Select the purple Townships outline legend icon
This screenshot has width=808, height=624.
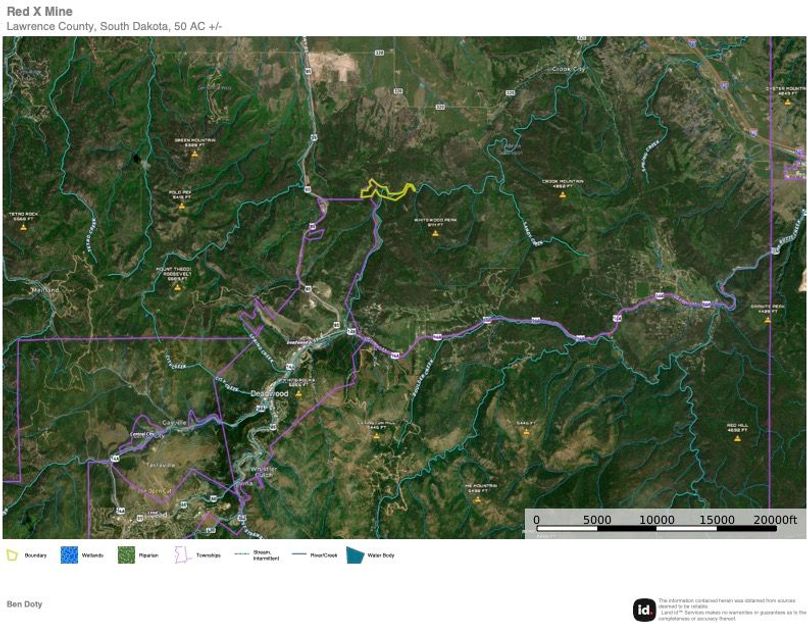pyautogui.click(x=183, y=555)
